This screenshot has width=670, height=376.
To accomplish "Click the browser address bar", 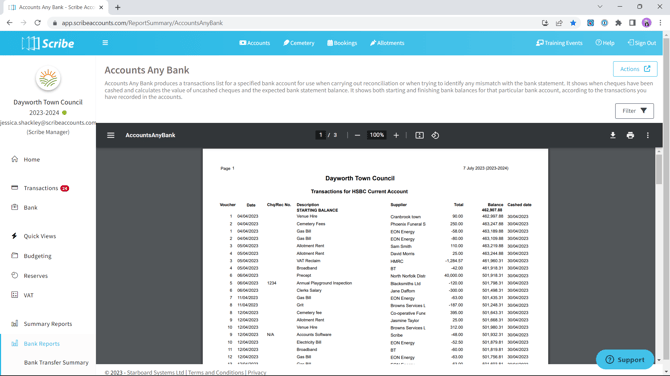I will tap(295, 23).
